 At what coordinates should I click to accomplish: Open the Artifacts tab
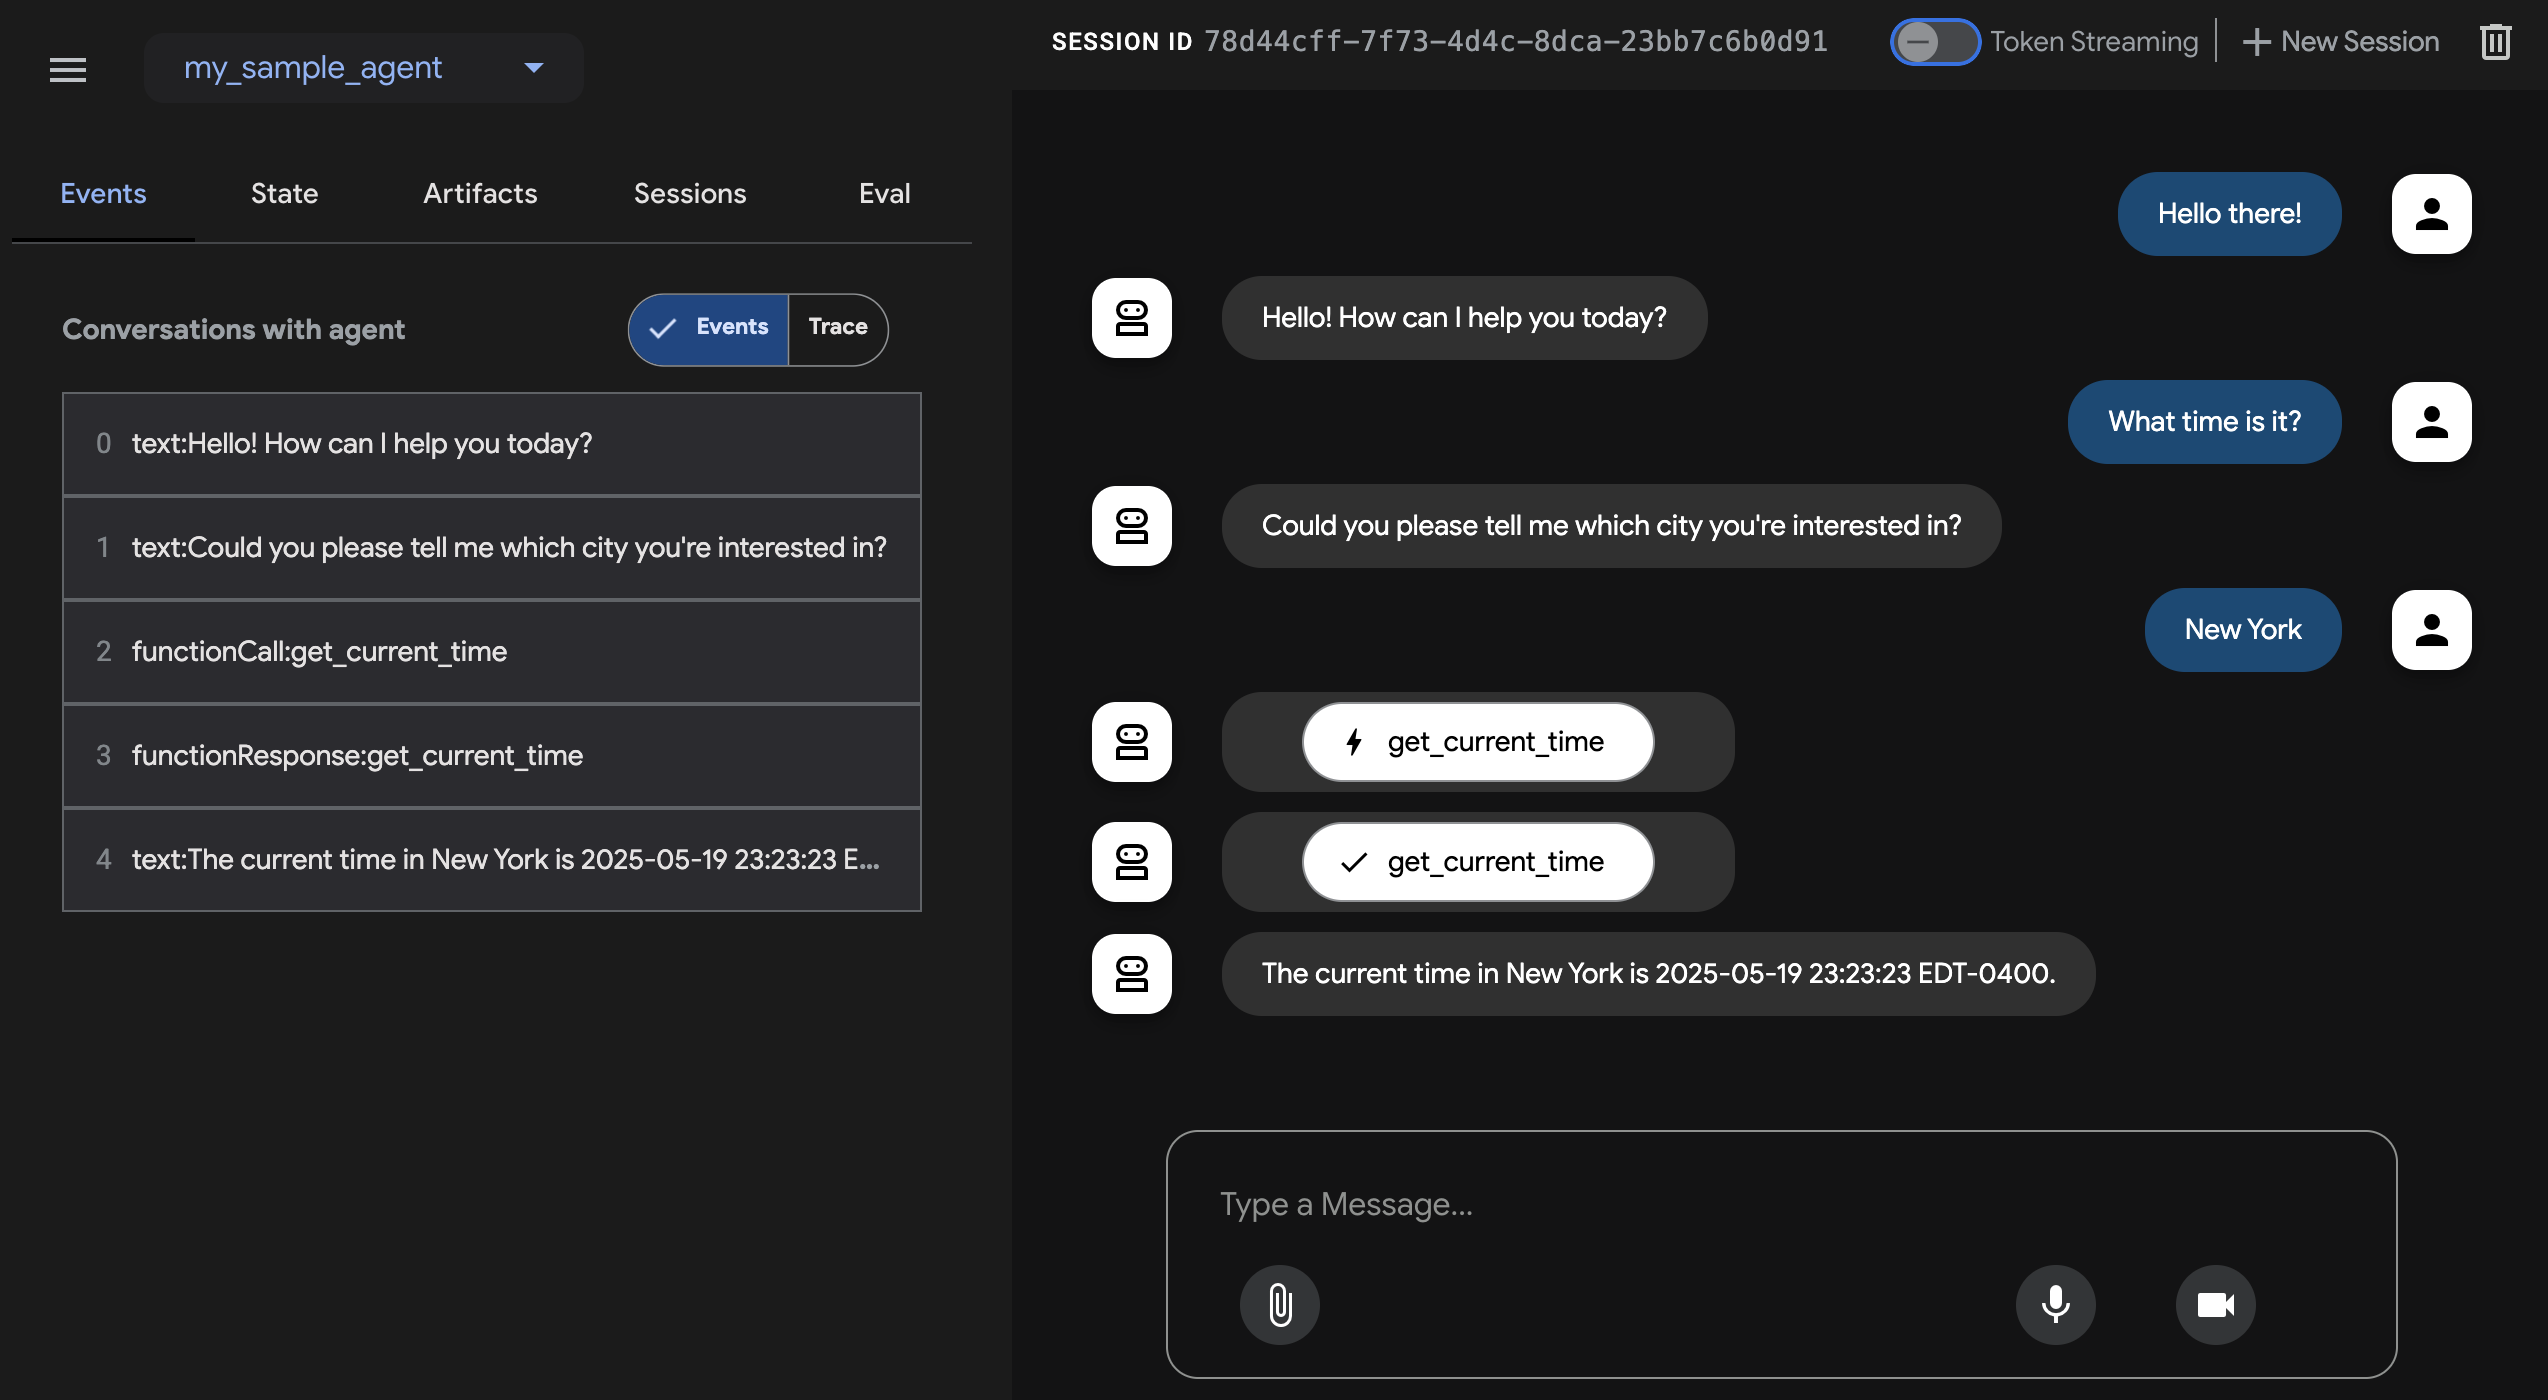pyautogui.click(x=480, y=193)
